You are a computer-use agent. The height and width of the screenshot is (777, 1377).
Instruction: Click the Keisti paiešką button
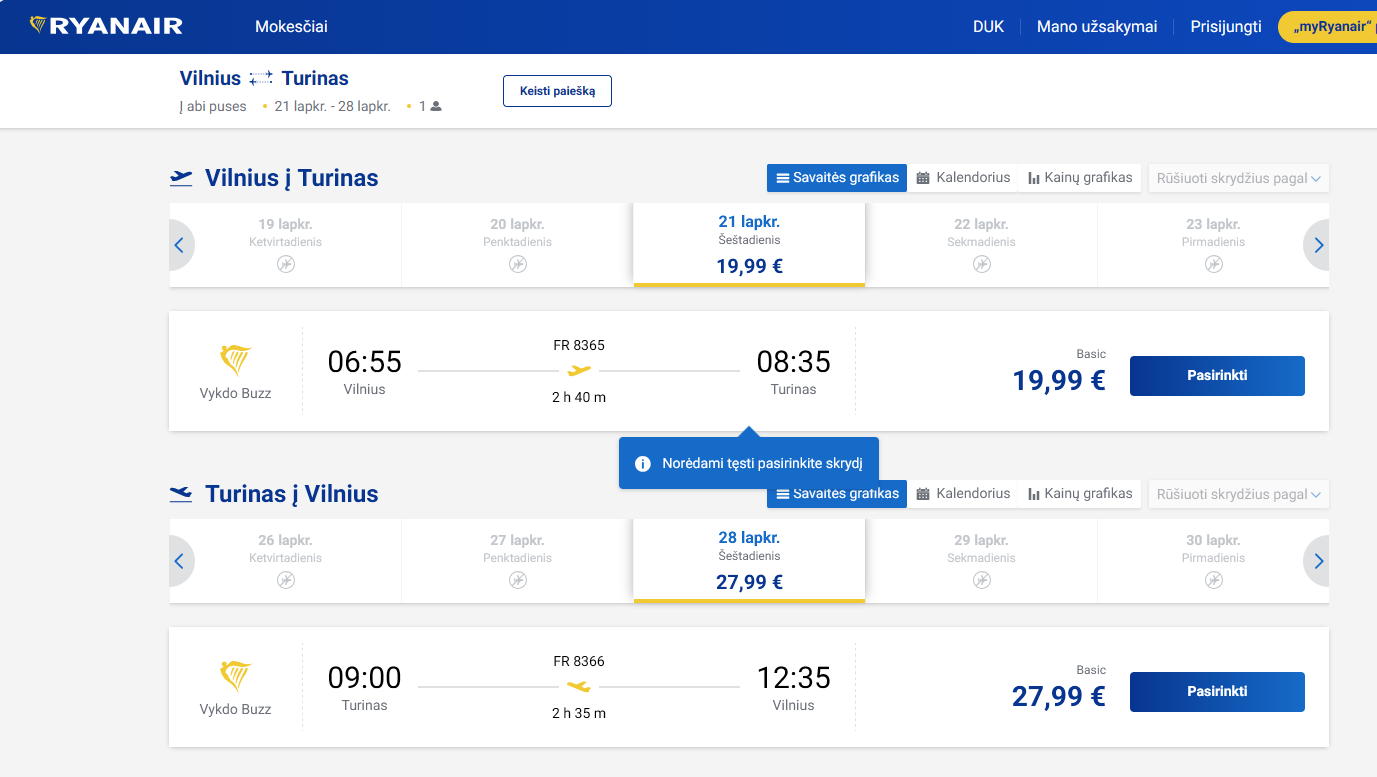pyautogui.click(x=557, y=91)
